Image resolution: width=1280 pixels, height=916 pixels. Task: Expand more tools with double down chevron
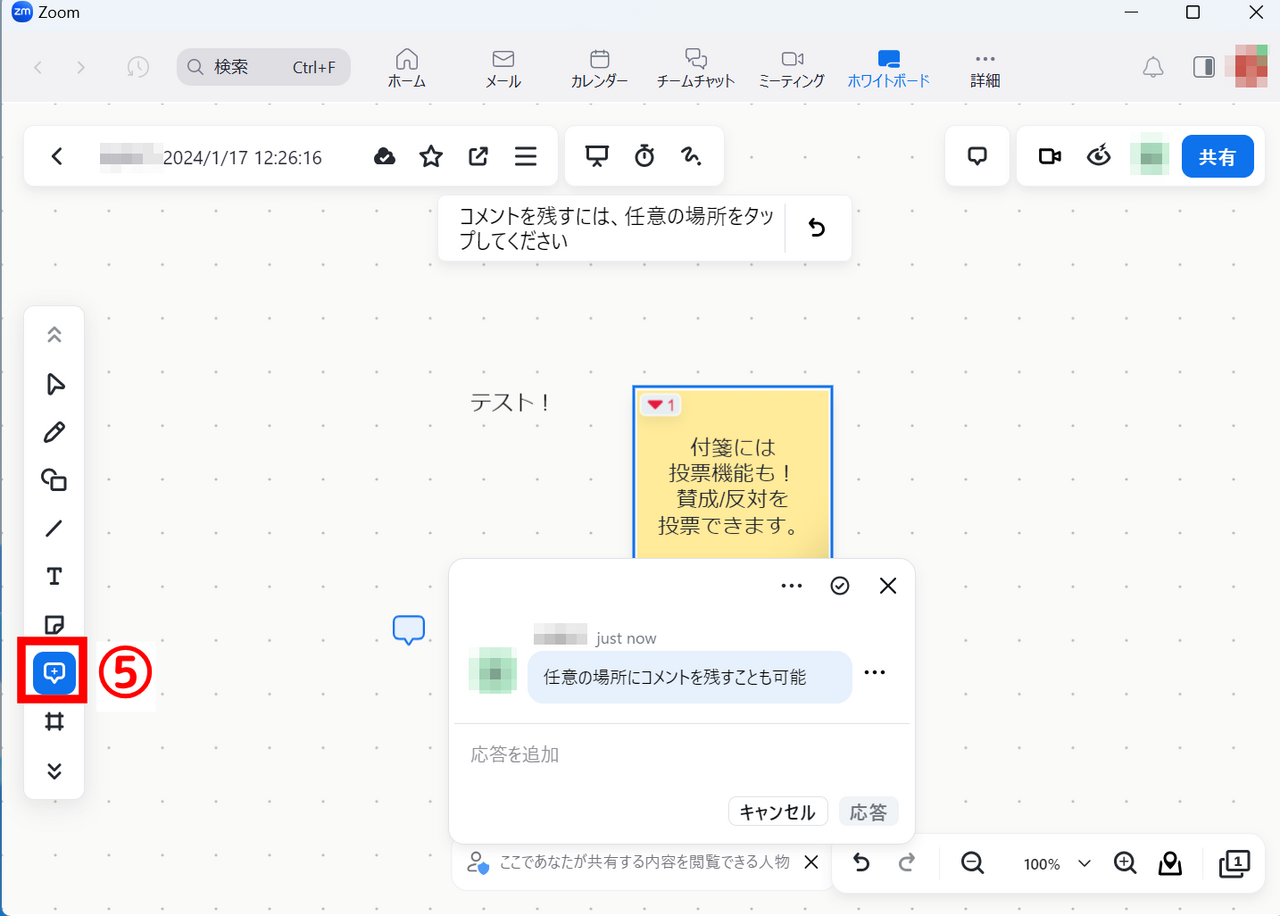click(54, 770)
